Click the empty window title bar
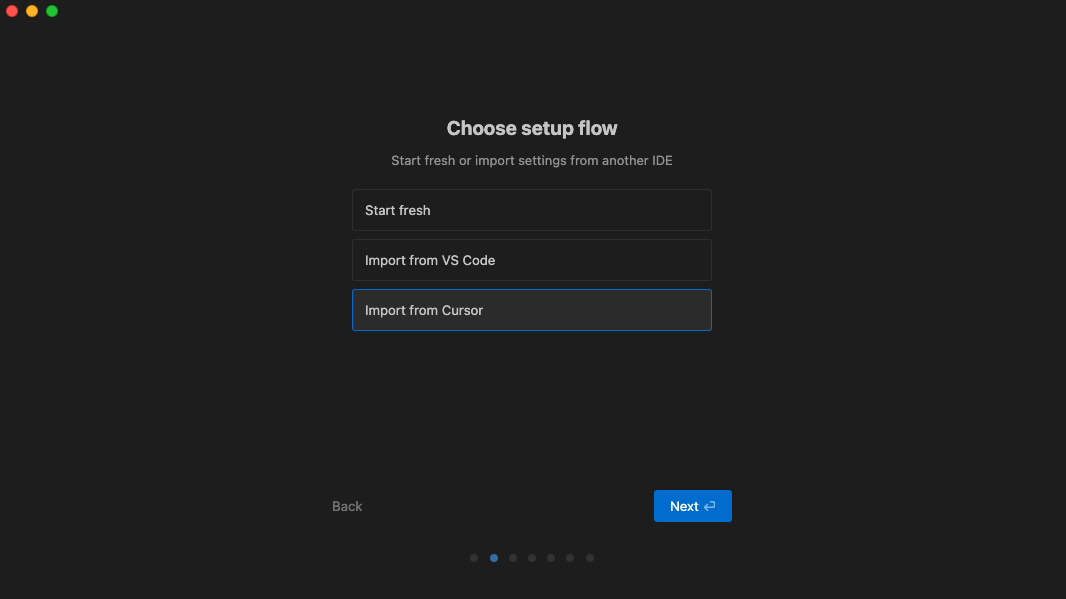 pos(532,11)
